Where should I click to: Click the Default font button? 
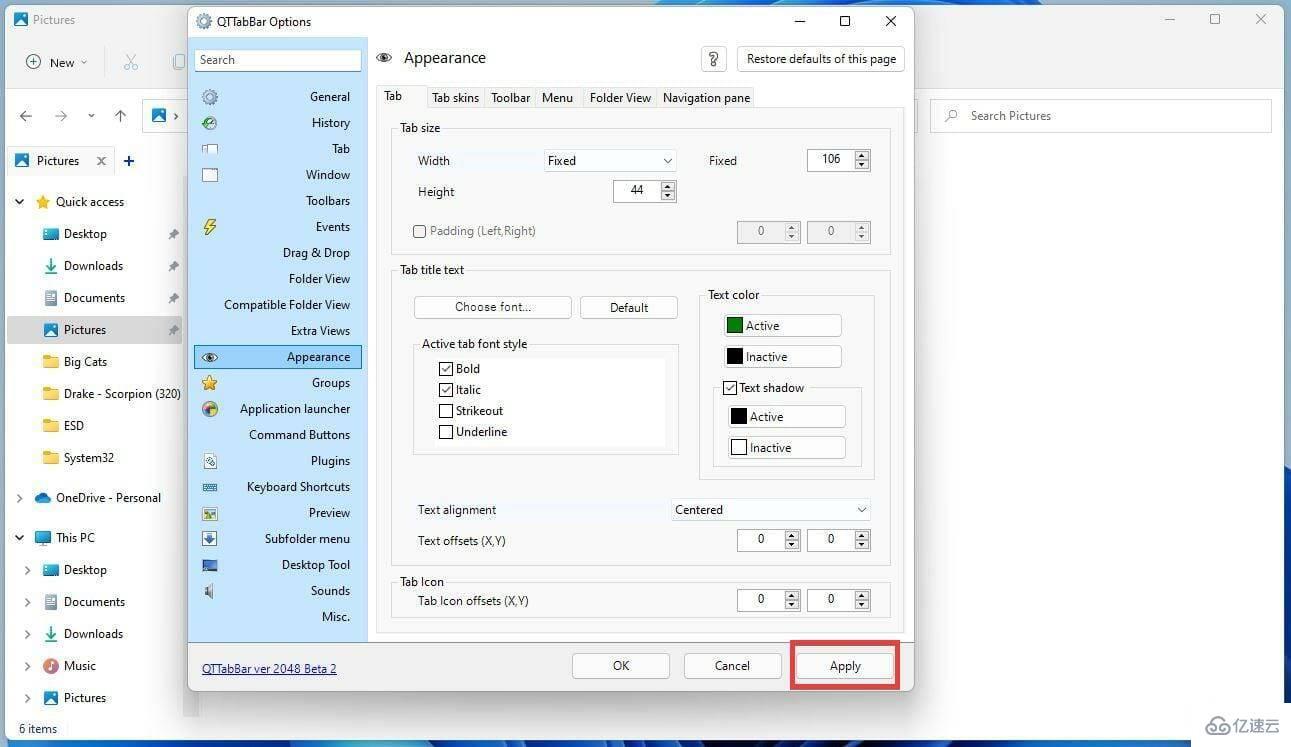(x=629, y=308)
